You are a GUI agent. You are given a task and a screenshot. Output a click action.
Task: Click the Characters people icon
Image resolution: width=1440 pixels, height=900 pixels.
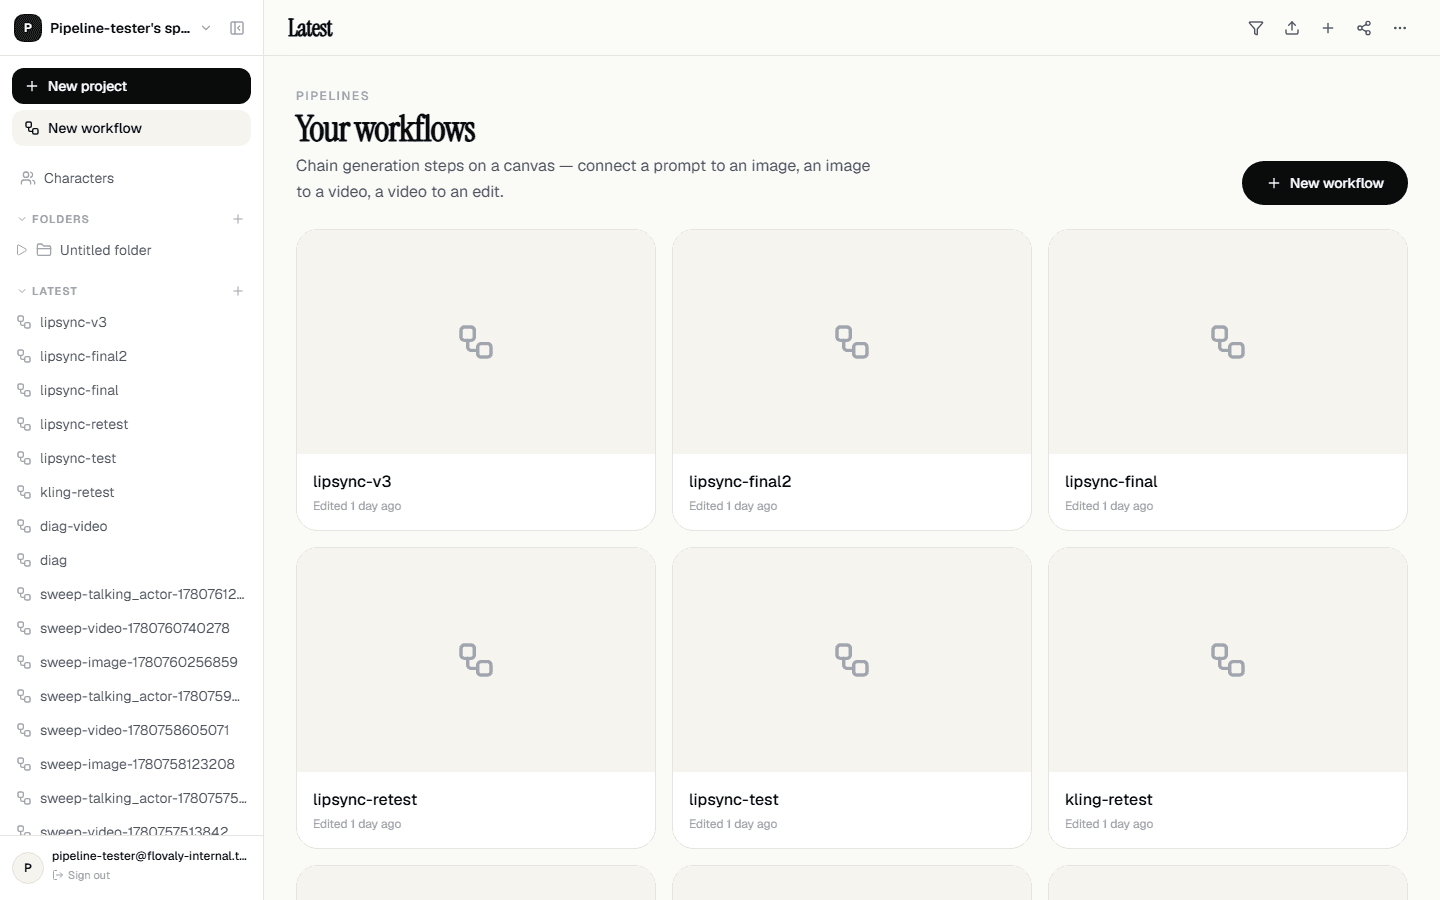(28, 178)
